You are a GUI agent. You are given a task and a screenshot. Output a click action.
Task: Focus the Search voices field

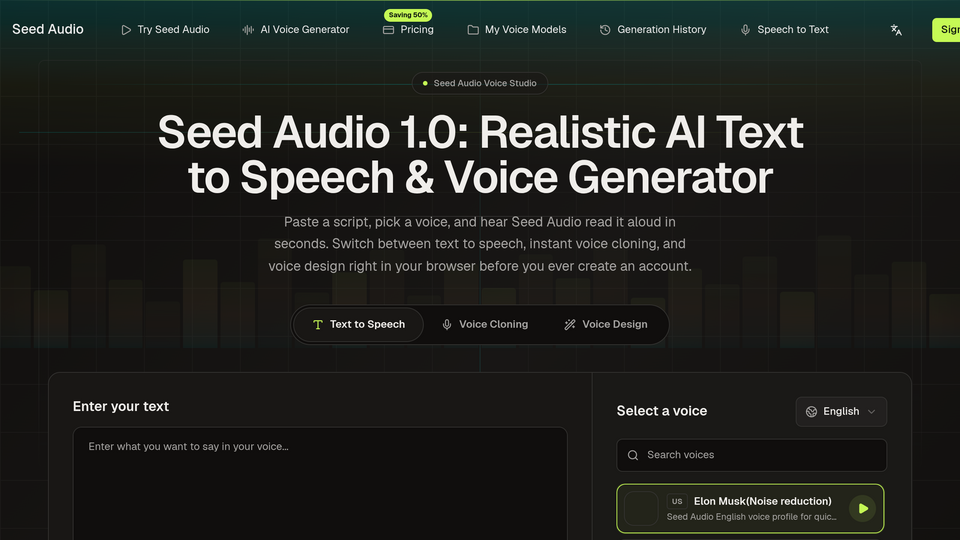752,455
